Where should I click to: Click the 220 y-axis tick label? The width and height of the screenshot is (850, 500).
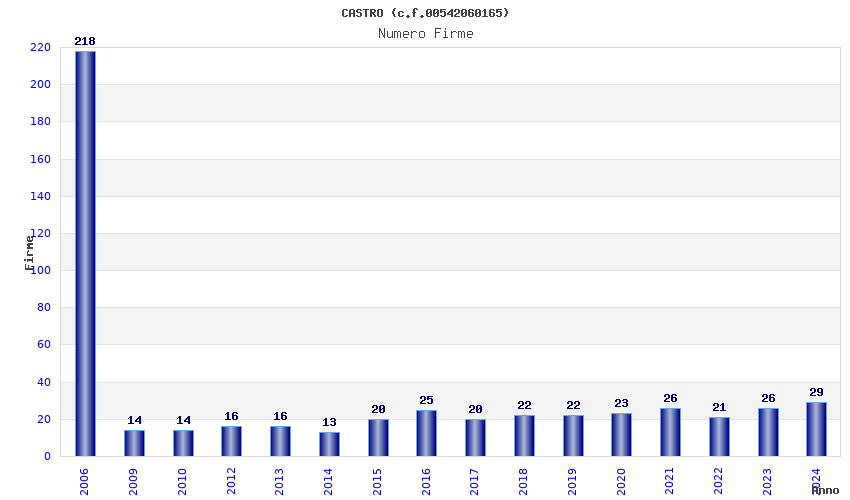(41, 47)
